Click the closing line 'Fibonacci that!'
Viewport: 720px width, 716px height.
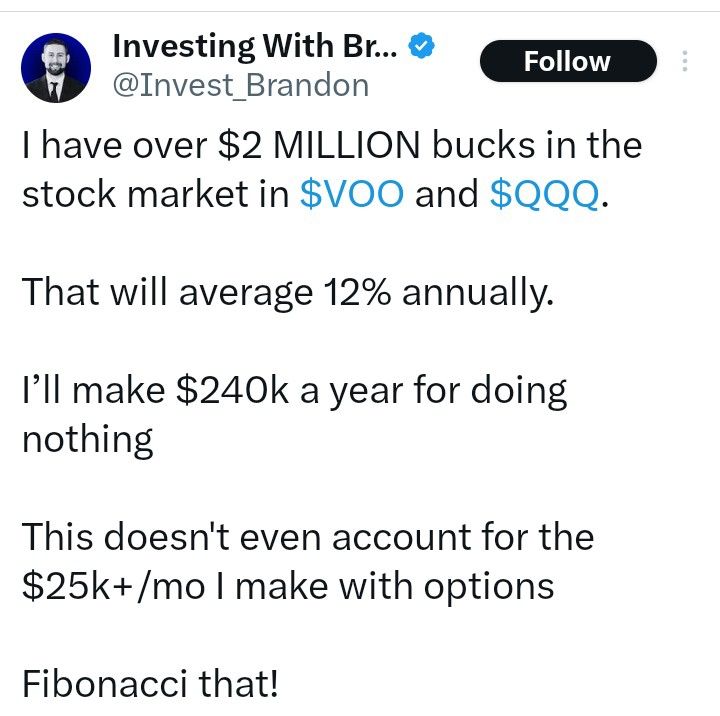click(x=150, y=684)
